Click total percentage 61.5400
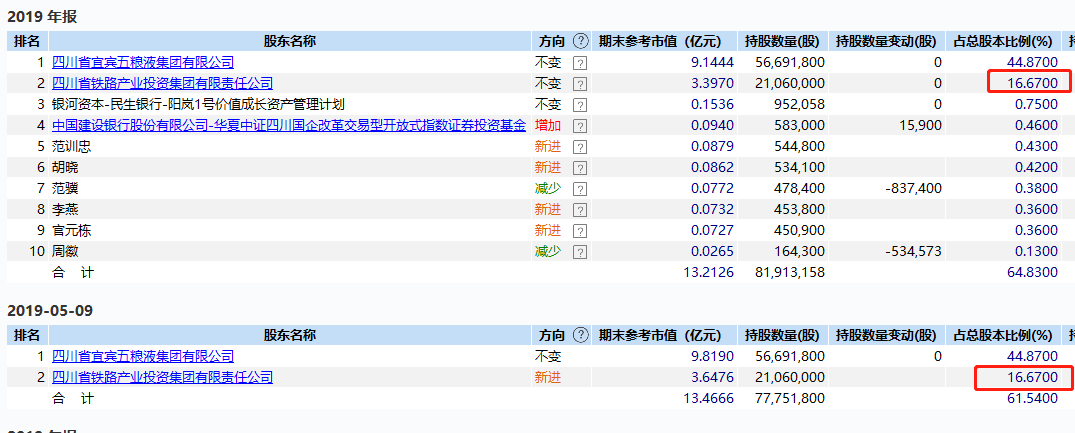 [1032, 398]
